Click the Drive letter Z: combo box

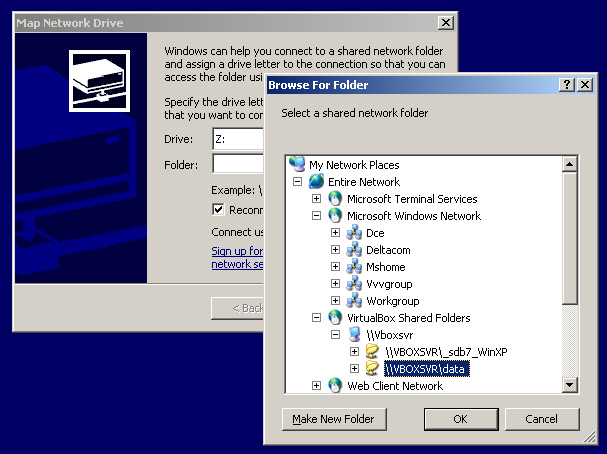[x=238, y=139]
